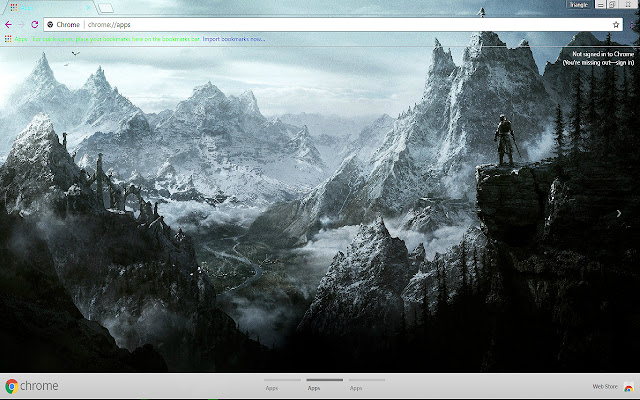Open the Web Store icon at bottom right
Viewport: 640px width, 400px height.
[628, 387]
